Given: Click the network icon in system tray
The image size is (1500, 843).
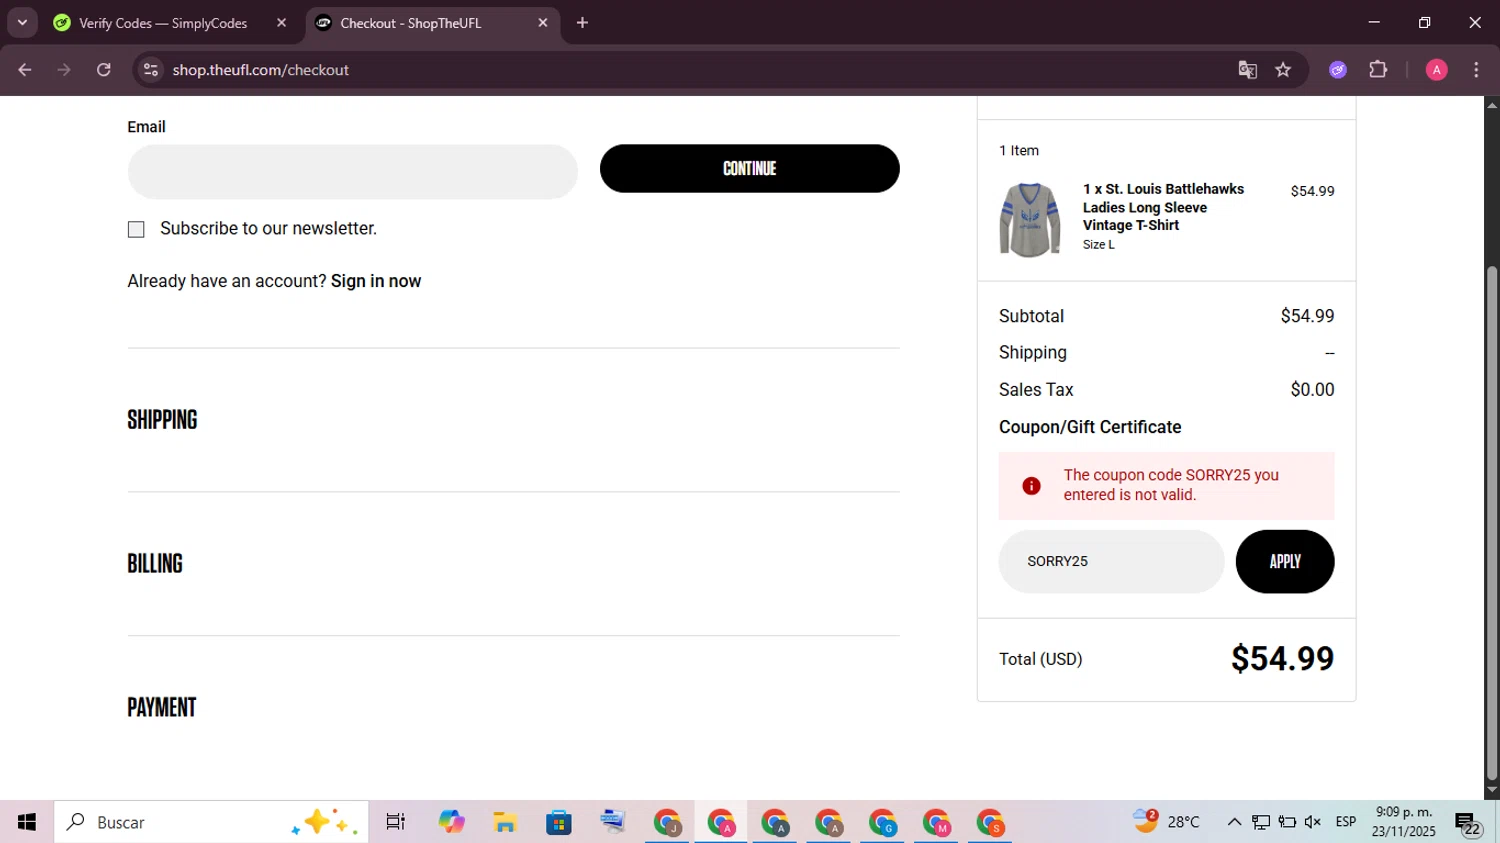Looking at the screenshot, I should tap(1261, 822).
